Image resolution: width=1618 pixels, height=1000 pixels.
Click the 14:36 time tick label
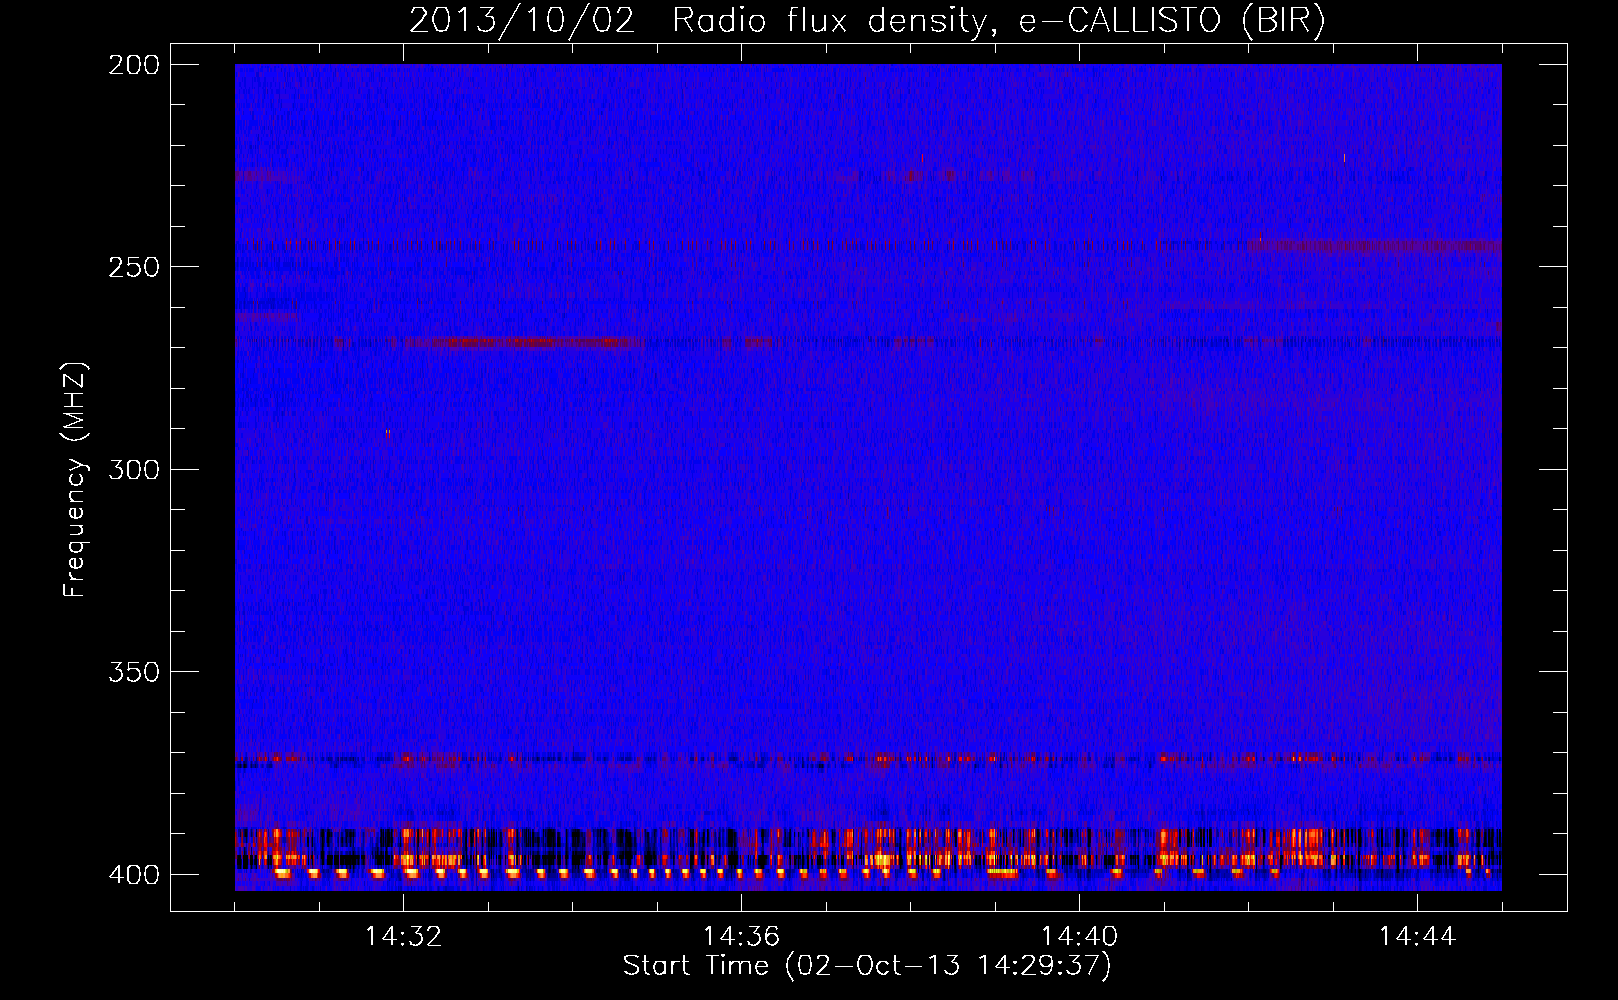(741, 936)
